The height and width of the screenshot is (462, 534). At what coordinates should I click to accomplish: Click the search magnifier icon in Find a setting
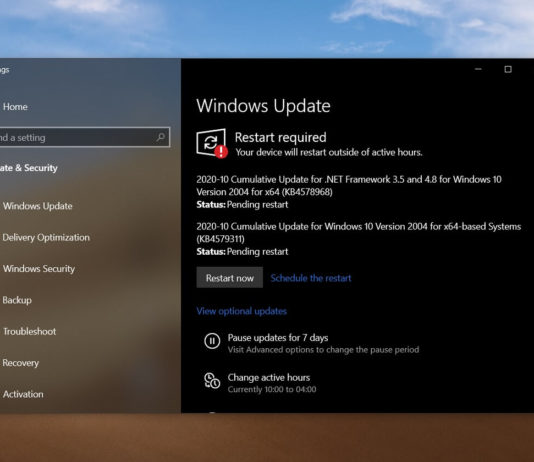coord(161,137)
